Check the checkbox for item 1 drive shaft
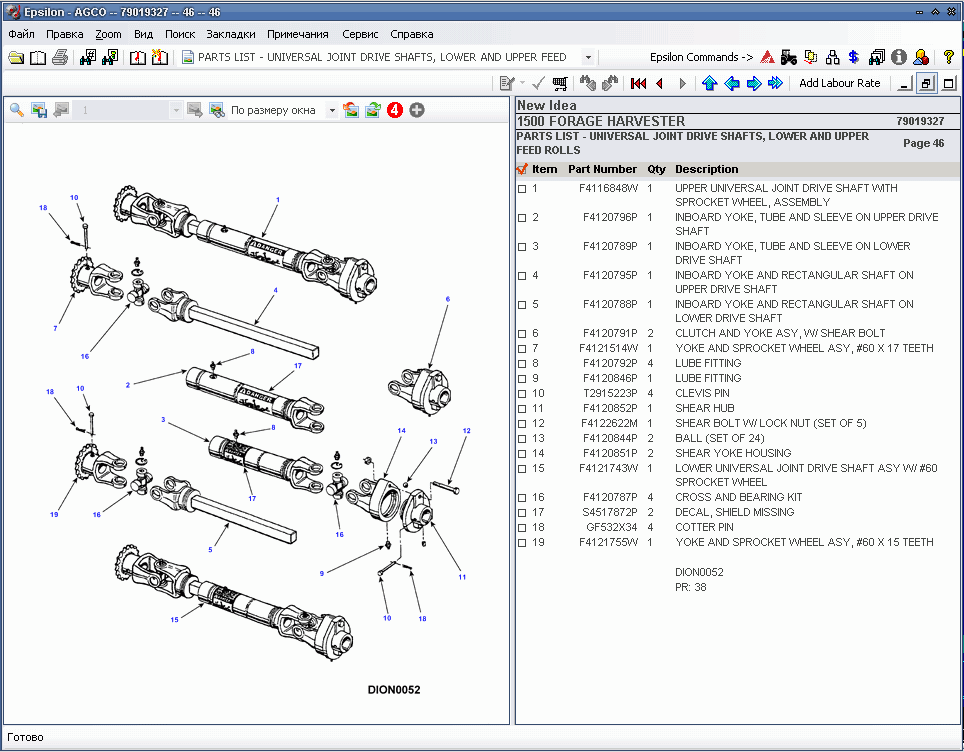 click(522, 188)
